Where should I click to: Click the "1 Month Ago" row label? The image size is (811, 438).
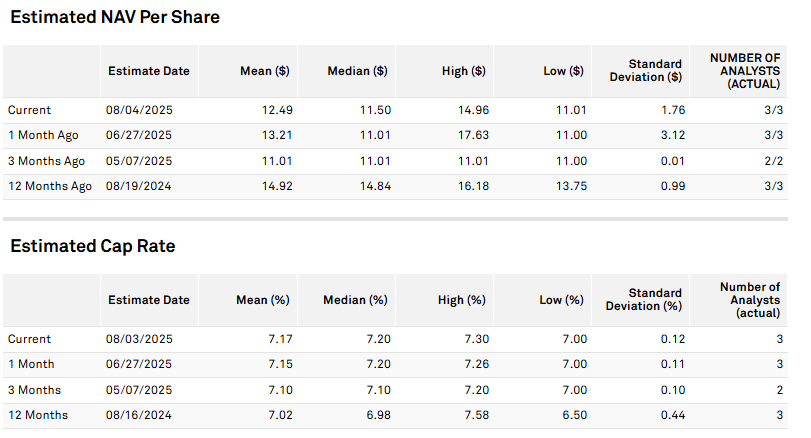click(44, 135)
